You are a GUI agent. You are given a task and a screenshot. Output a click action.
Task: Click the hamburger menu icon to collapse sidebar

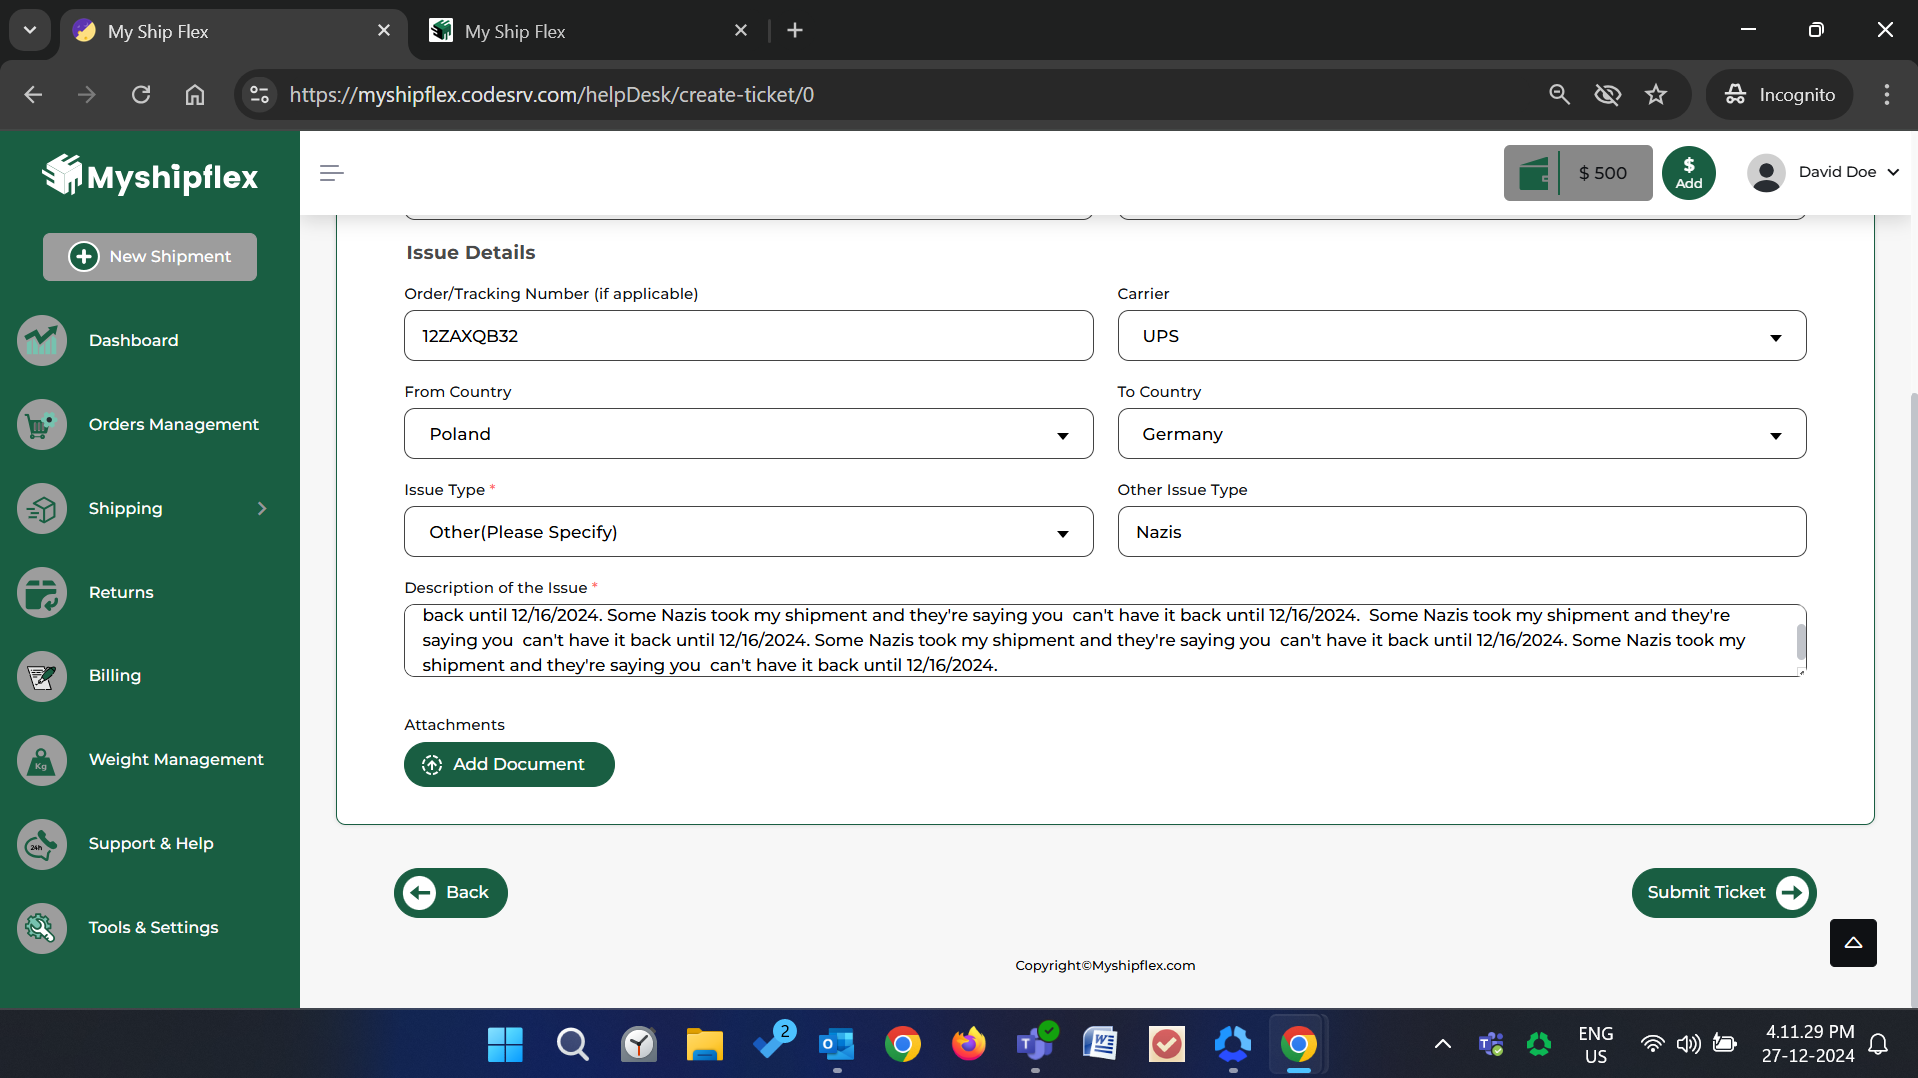[331, 173]
